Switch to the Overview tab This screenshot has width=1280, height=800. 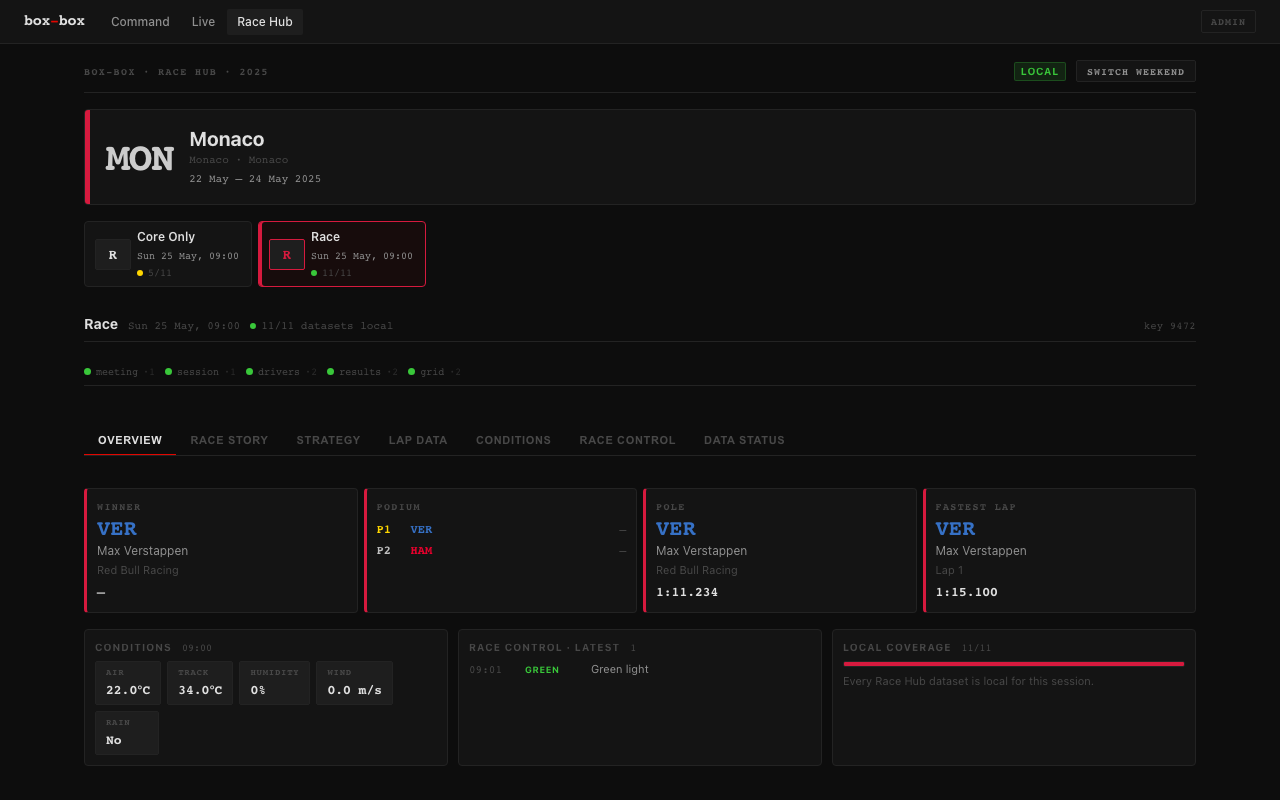130,440
